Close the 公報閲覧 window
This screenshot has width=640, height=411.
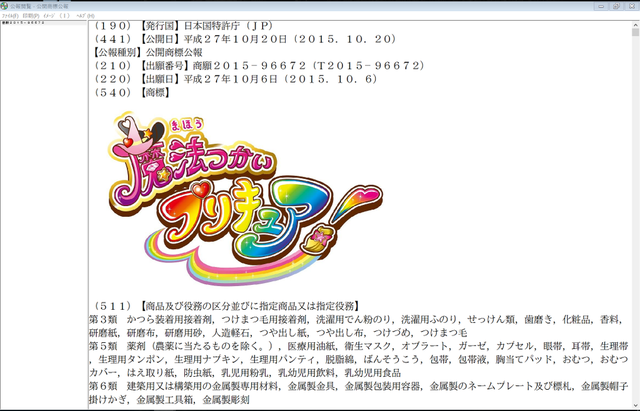[x=631, y=6]
